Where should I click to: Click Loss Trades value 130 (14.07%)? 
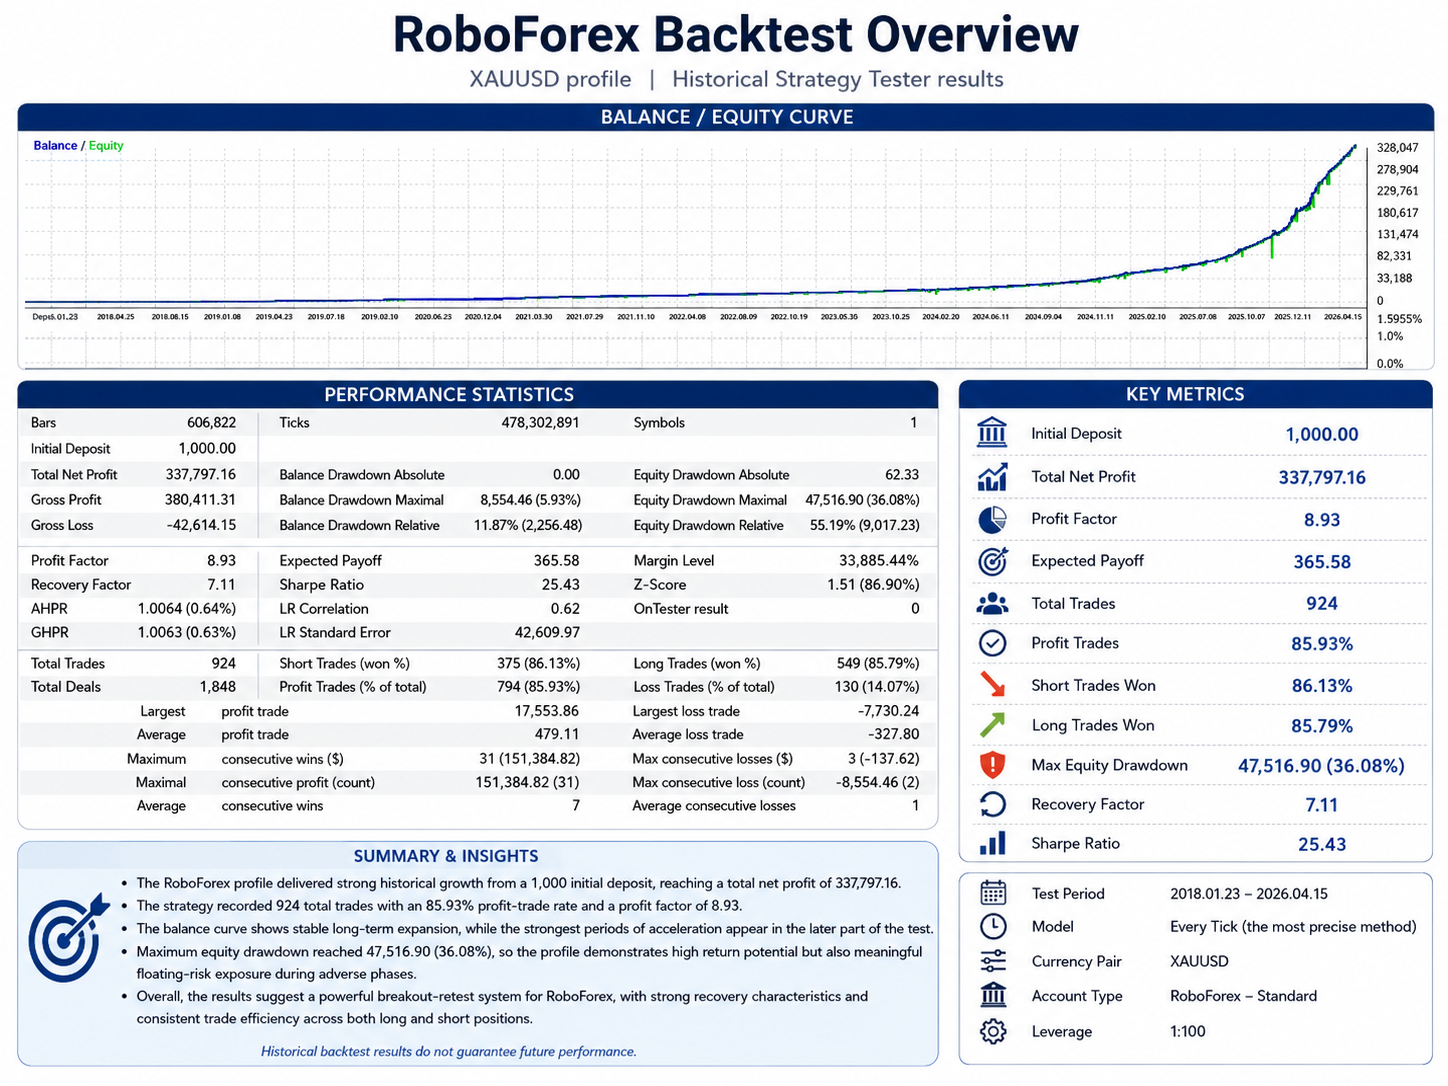(877, 687)
